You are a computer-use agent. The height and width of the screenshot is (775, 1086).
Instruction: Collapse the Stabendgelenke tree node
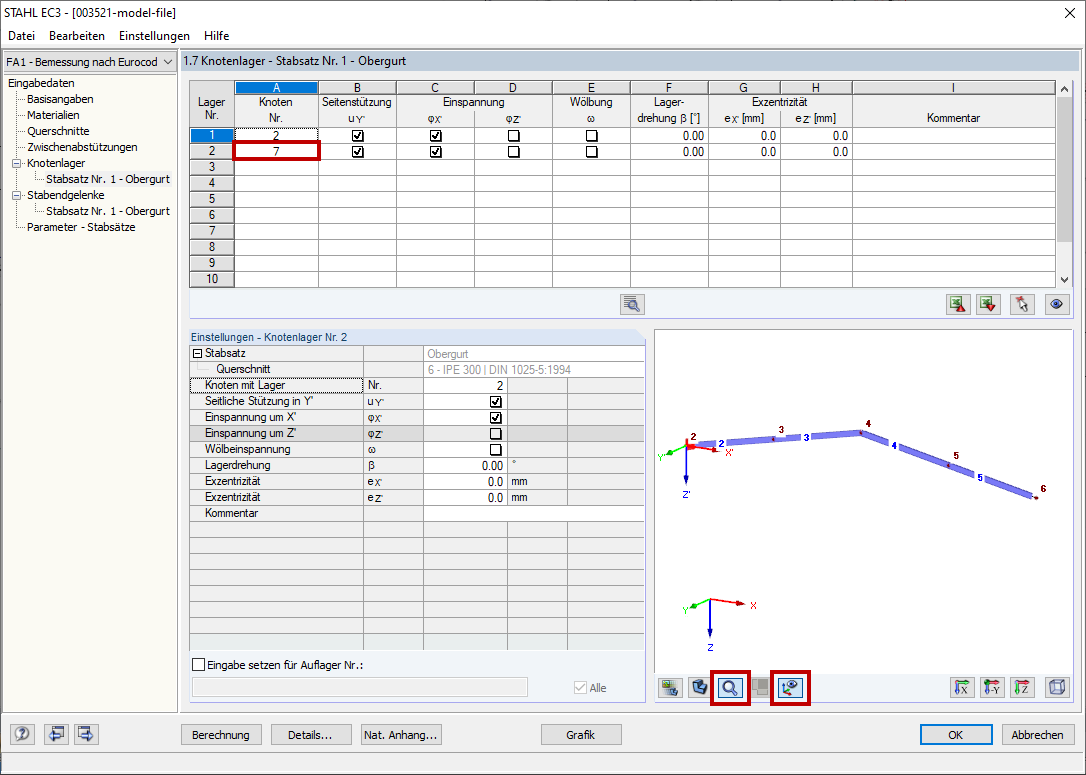tap(17, 195)
